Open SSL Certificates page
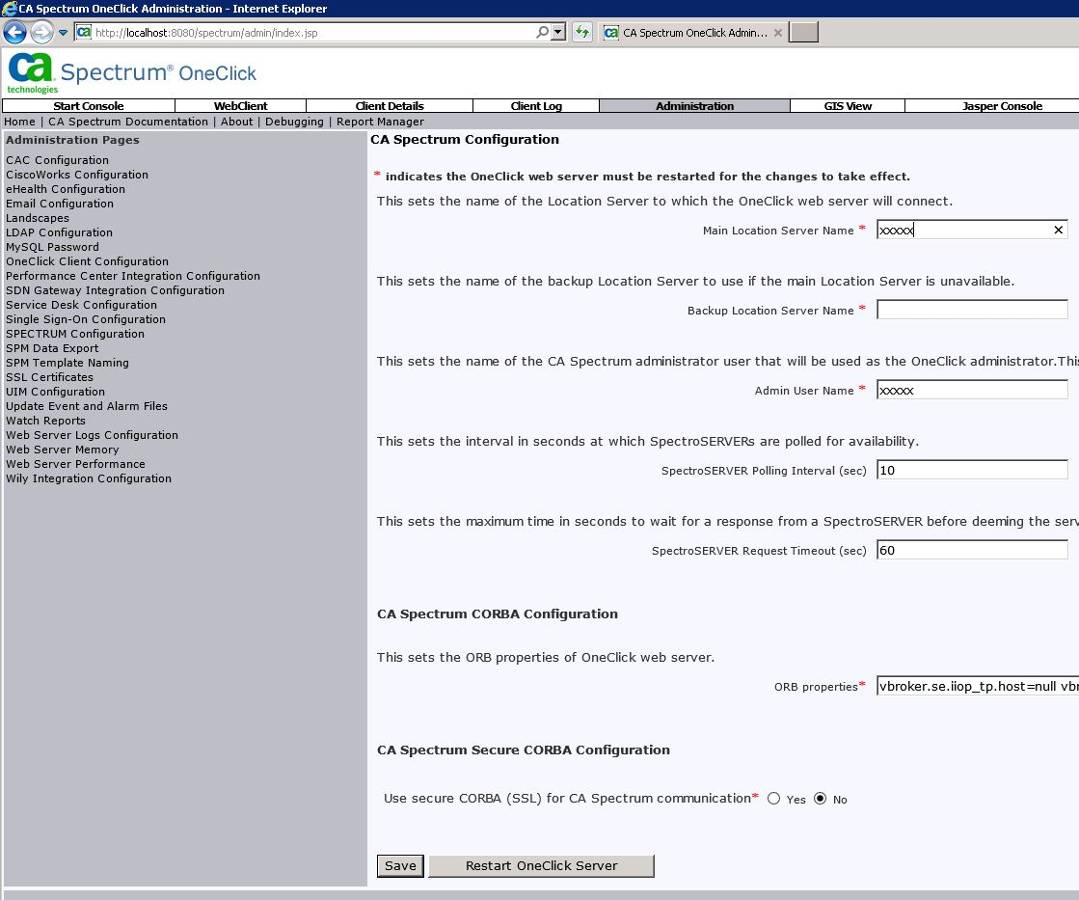Image resolution: width=1079 pixels, height=900 pixels. pyautogui.click(x=50, y=377)
